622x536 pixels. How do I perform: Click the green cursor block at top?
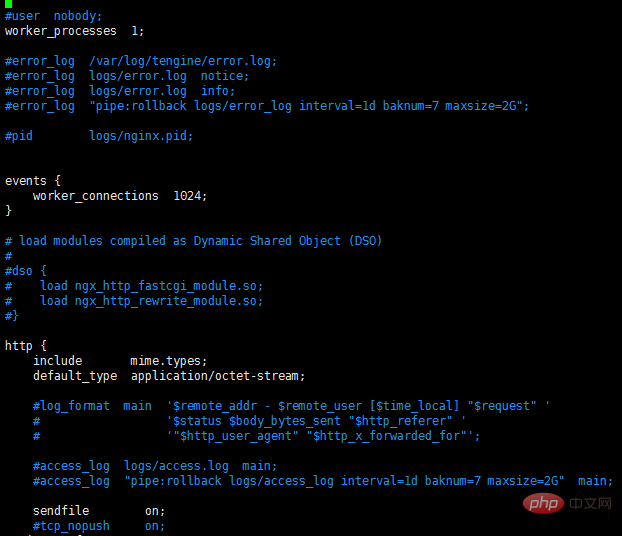(x=8, y=4)
